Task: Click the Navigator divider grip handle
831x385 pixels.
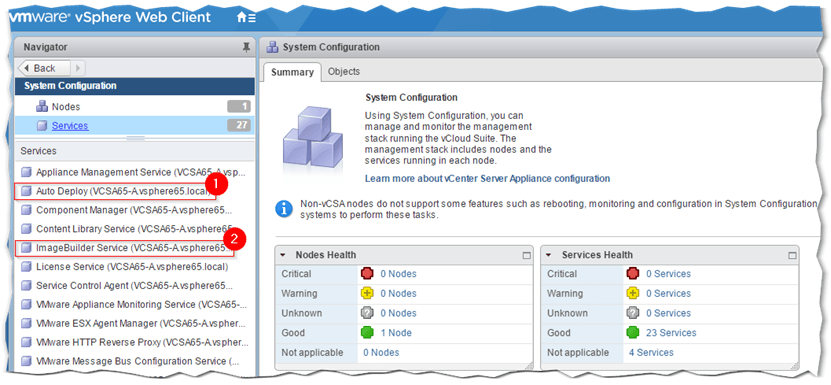Action: (x=136, y=138)
